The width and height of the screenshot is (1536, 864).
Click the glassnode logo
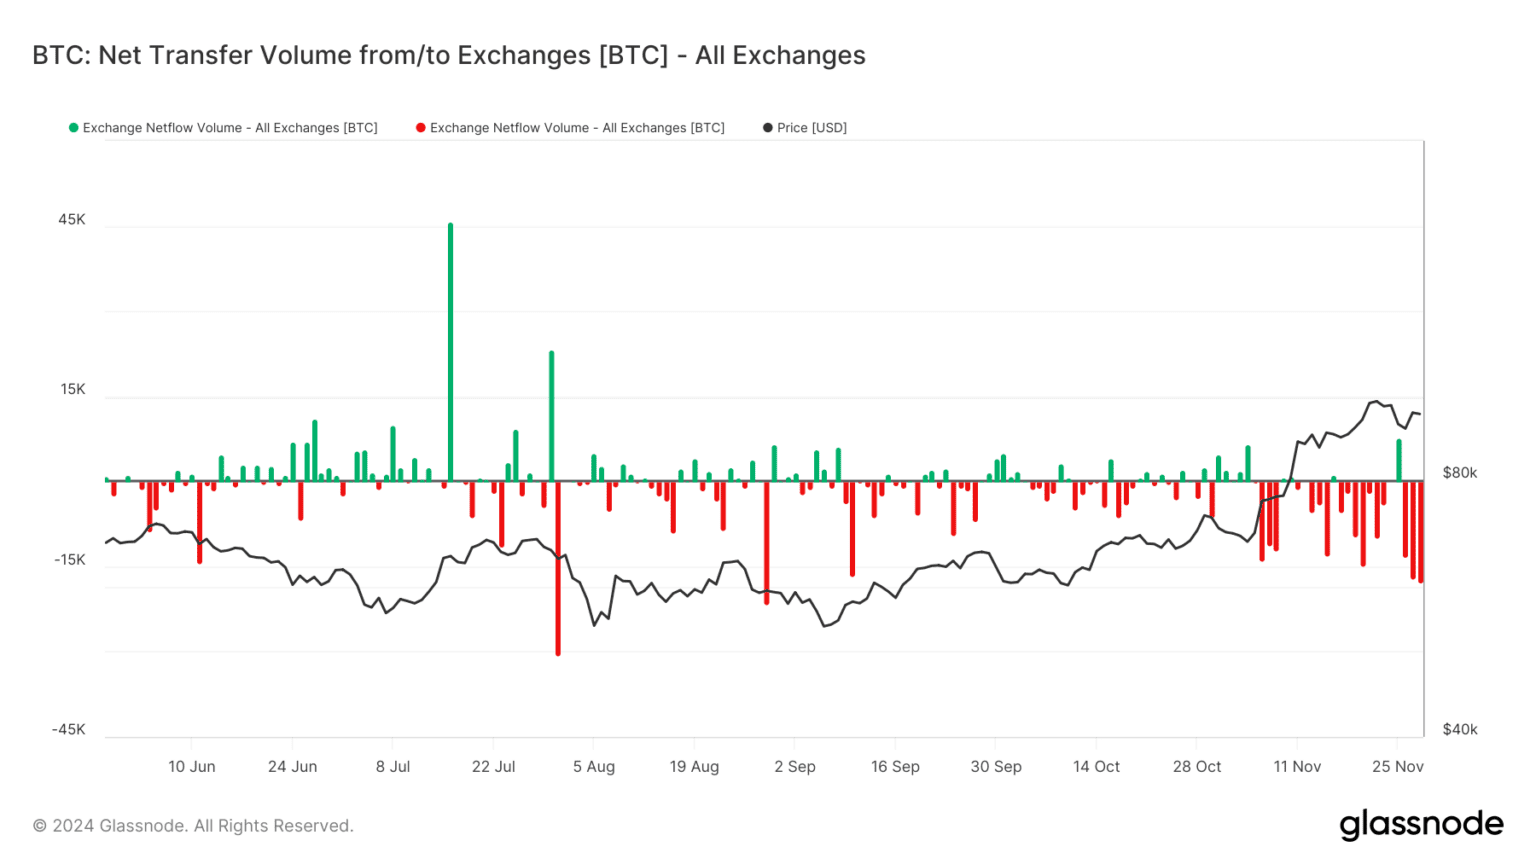tap(1421, 825)
